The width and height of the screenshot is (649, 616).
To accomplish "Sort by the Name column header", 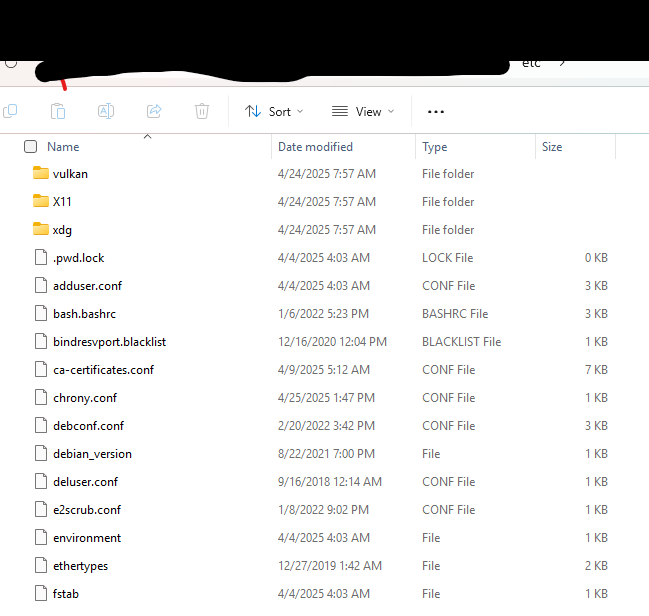I will tap(63, 147).
